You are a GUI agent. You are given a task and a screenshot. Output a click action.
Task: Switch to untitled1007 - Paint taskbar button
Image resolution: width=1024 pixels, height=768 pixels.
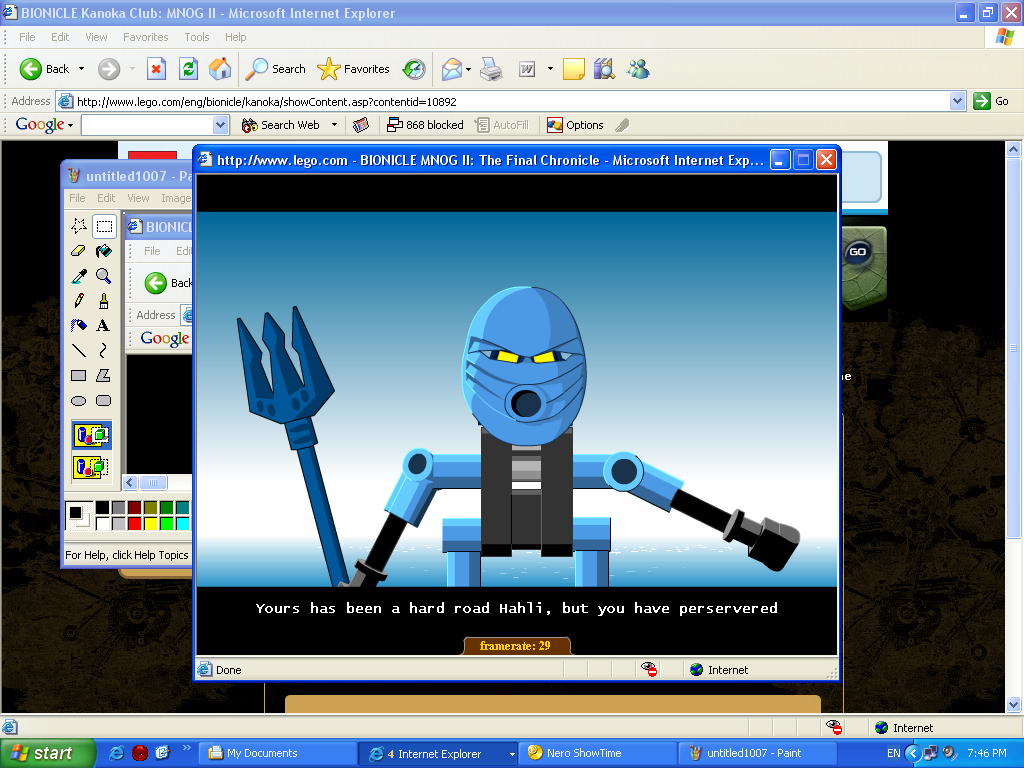click(x=757, y=754)
